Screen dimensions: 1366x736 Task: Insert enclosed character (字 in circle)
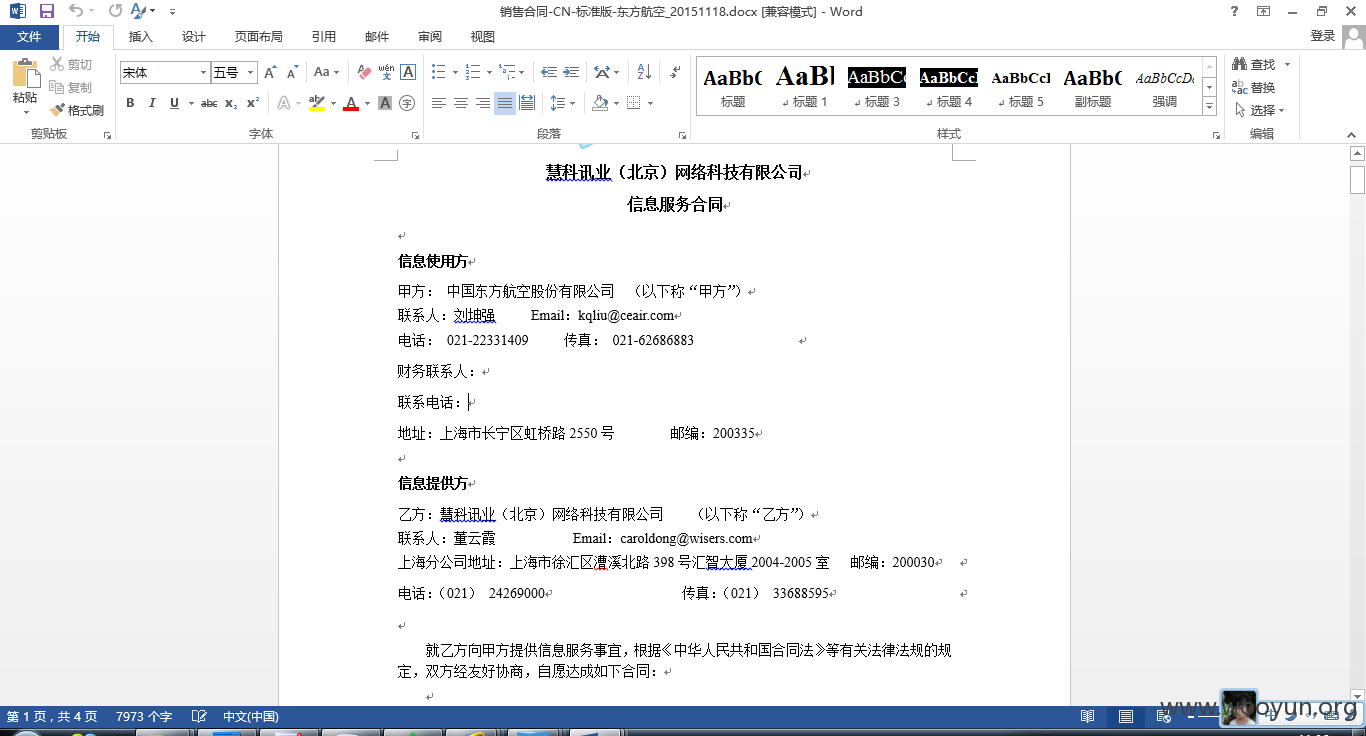click(x=407, y=103)
